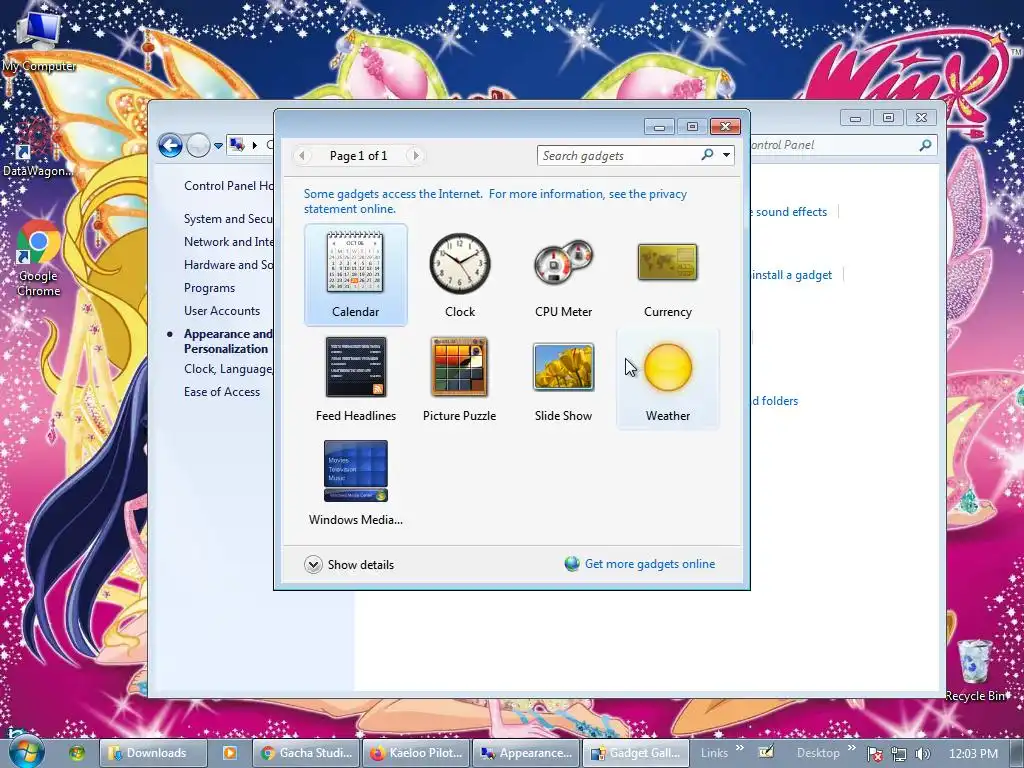Click the small flag icon next to Start
Image resolution: width=1024 pixels, height=768 pixels.
pos(77,753)
